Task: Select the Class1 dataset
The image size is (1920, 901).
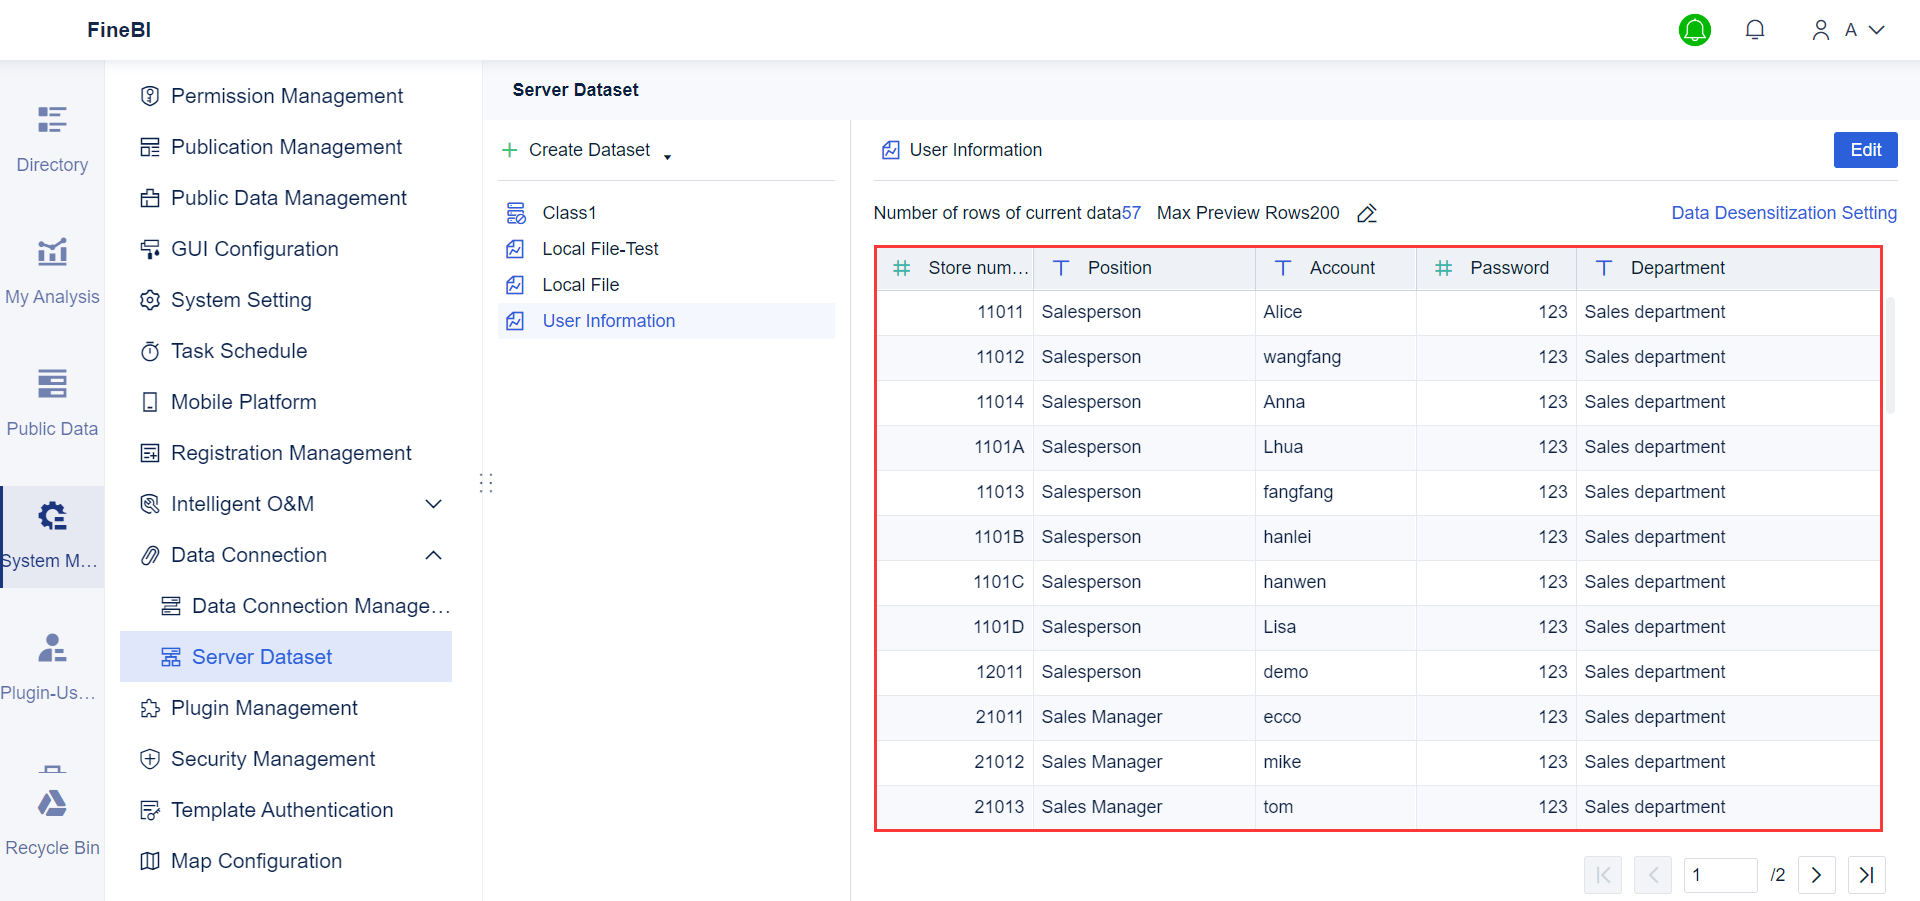Action: pyautogui.click(x=569, y=213)
